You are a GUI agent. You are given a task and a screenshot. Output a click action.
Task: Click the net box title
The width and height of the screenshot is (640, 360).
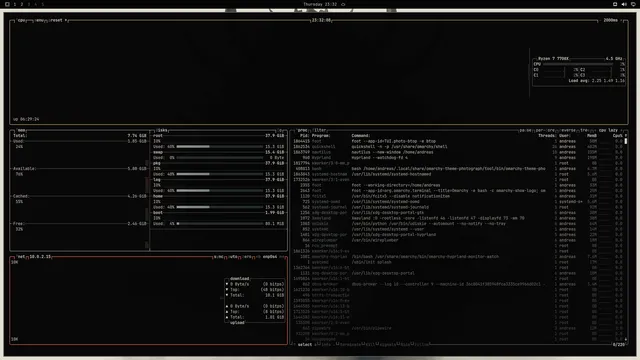tap(21, 257)
